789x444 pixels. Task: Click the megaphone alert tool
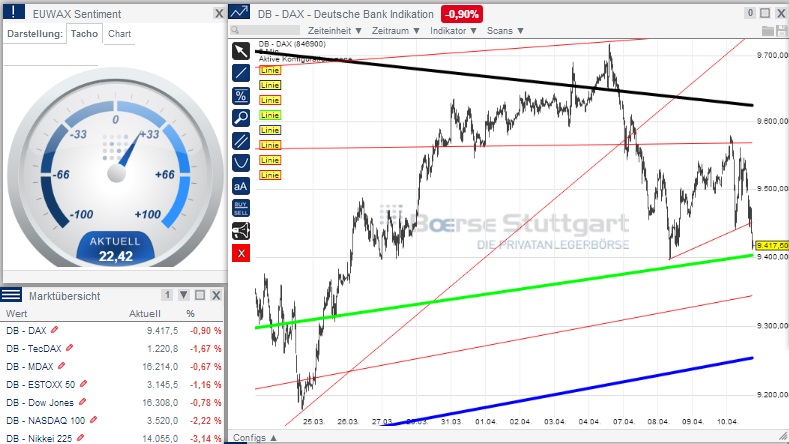coord(241,231)
